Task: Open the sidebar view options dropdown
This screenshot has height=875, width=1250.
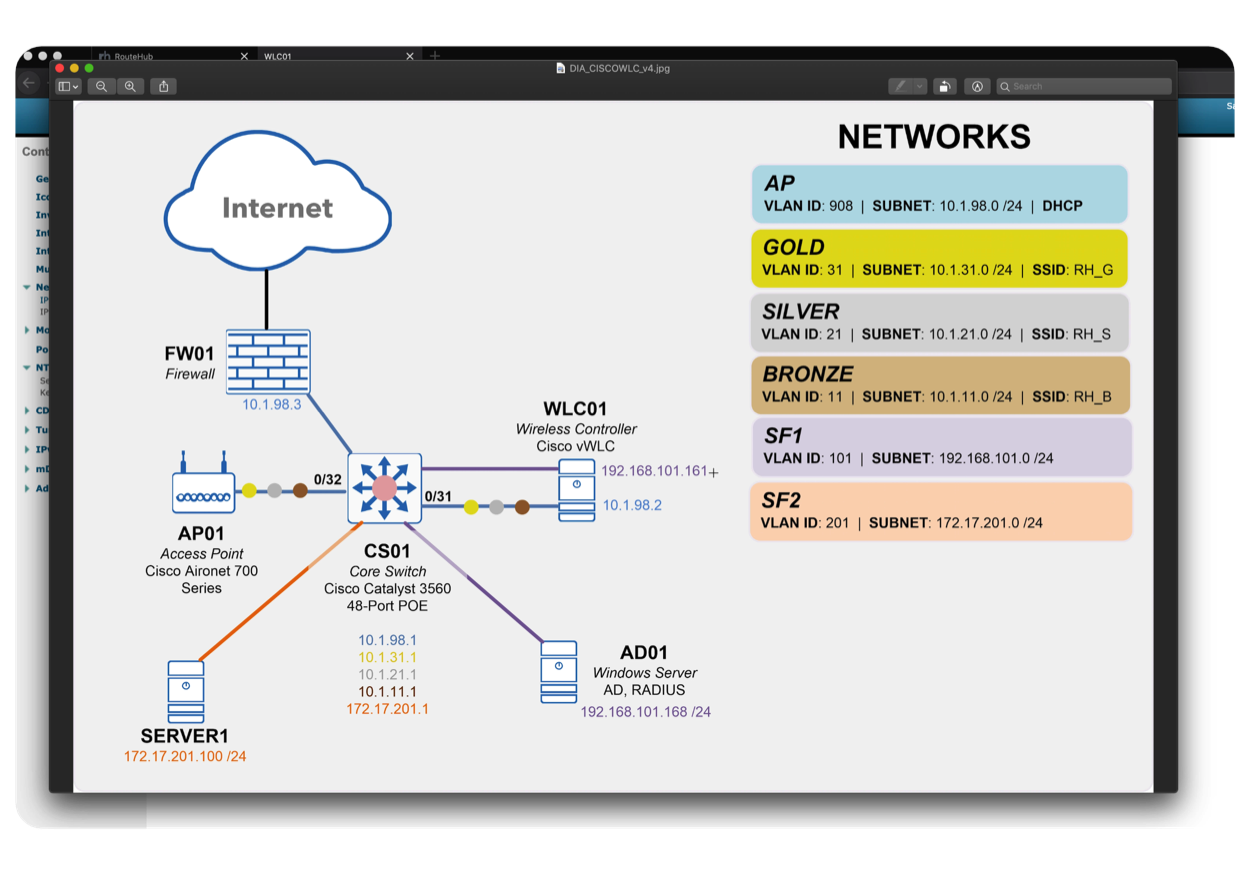Action: (68, 87)
